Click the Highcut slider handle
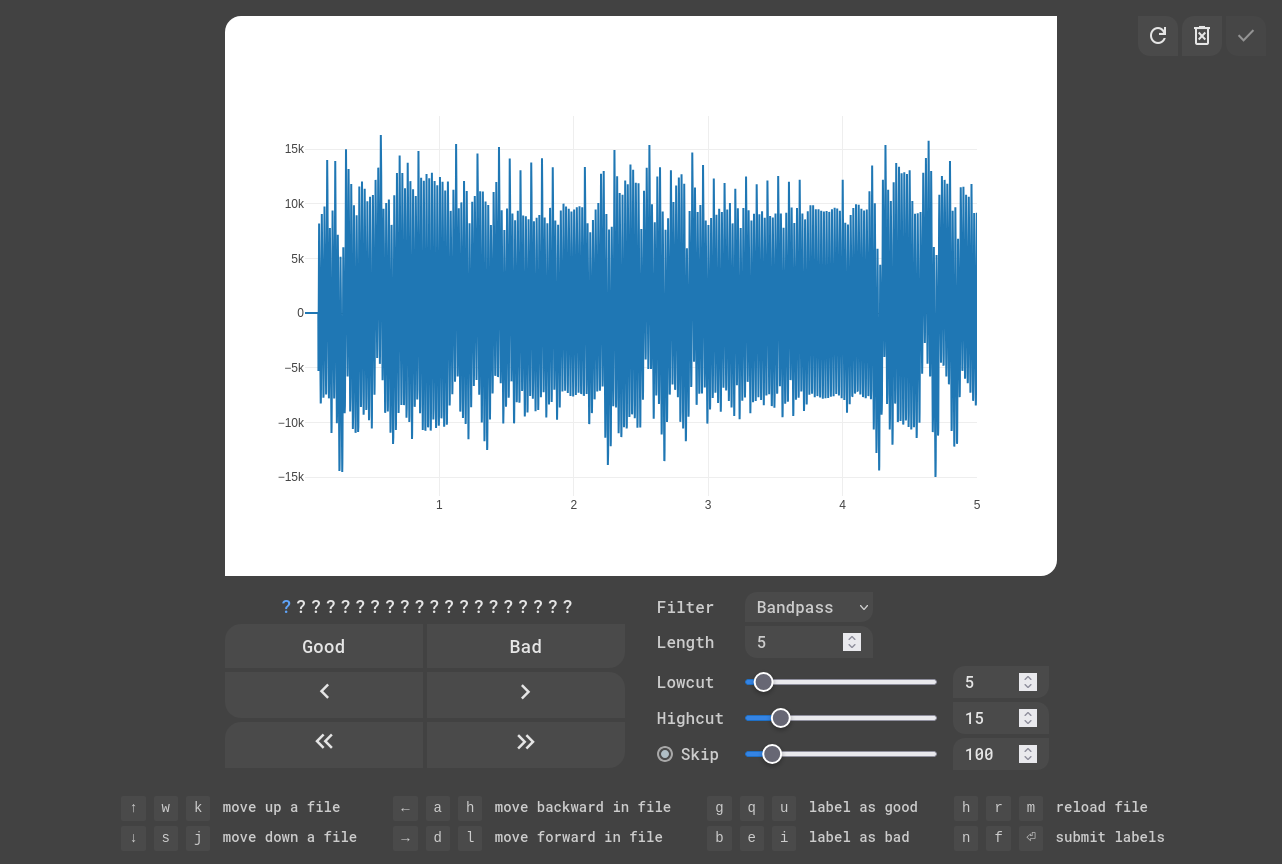1282x864 pixels. point(781,718)
